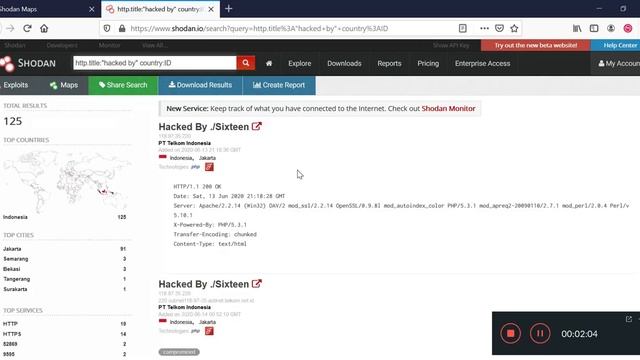Open Firefox library icon
The width and height of the screenshot is (640, 360).
[577, 28]
